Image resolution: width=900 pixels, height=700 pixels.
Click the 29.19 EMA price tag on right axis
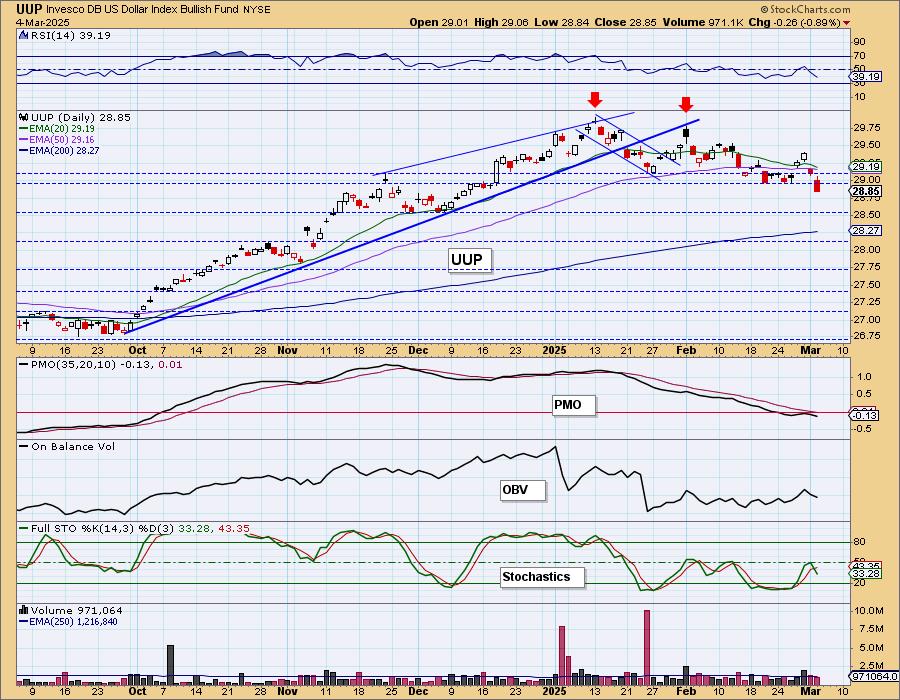point(867,167)
